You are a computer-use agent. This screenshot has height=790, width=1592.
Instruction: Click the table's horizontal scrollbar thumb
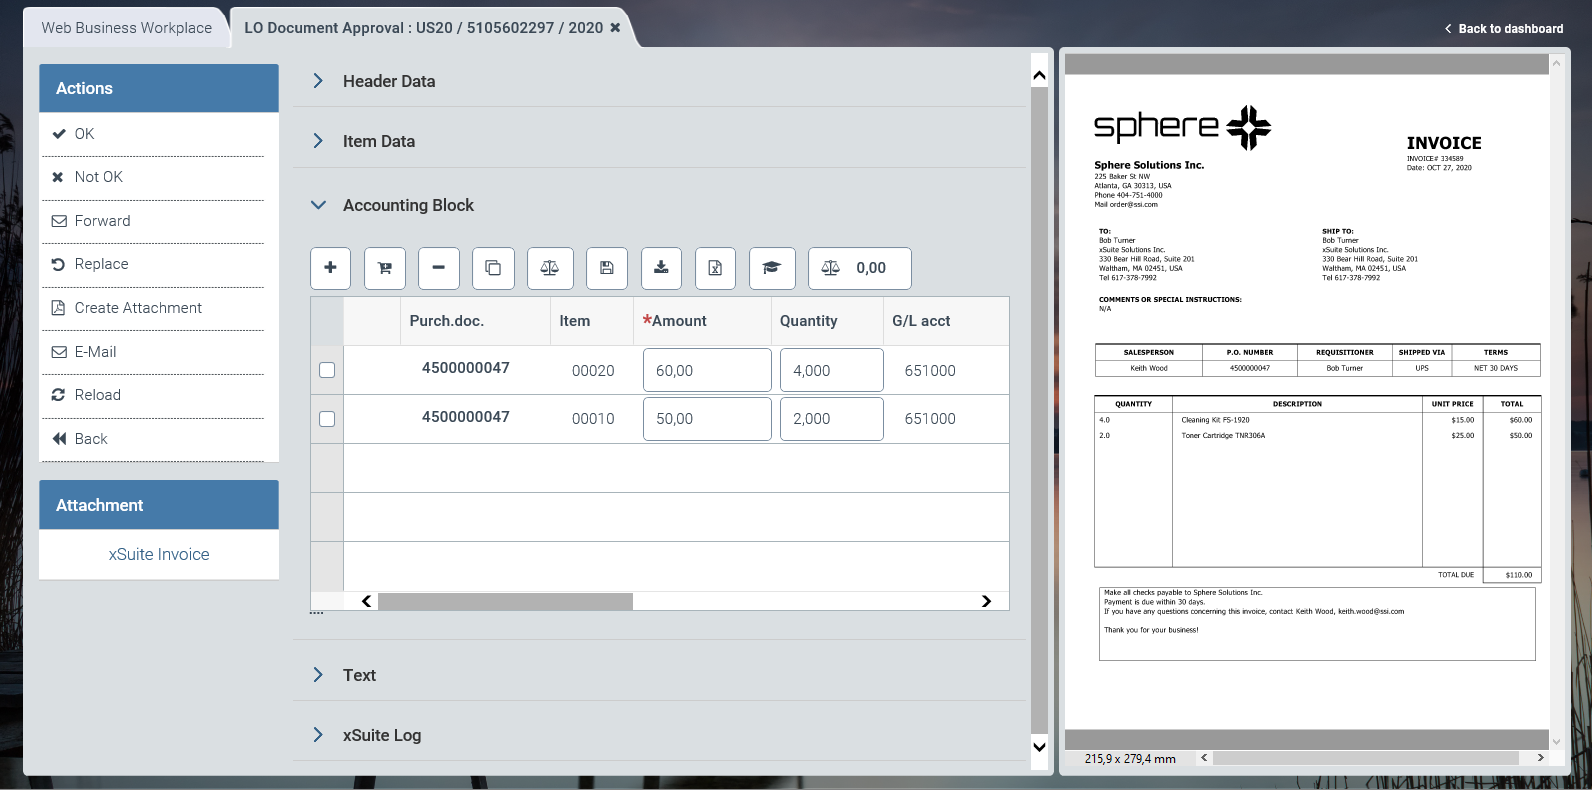505,601
